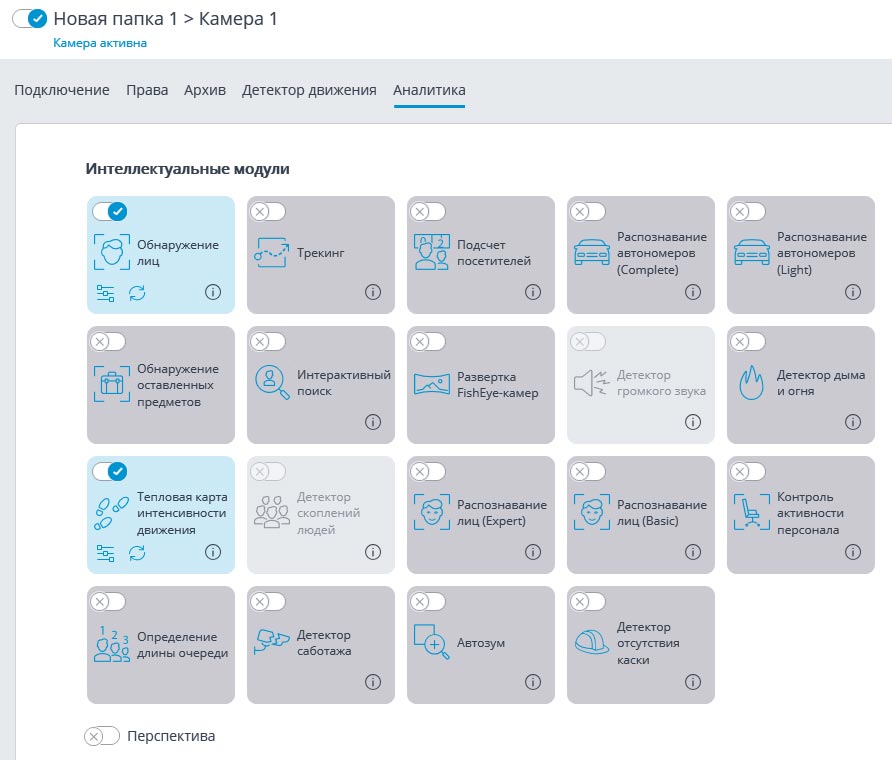Viewport: 892px width, 760px height.
Task: Open info for Детектор отсутствия каски
Action: (693, 682)
